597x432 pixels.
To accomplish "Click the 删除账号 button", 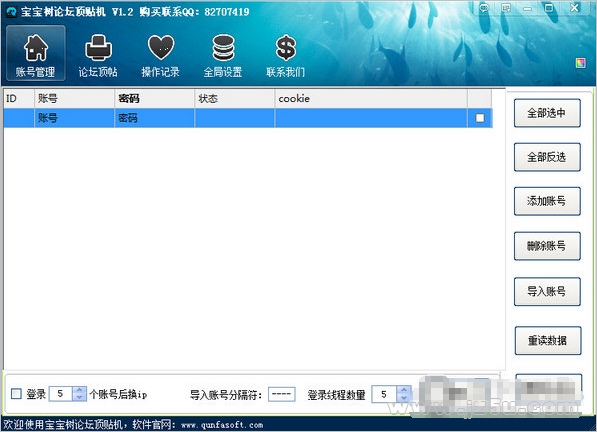I will (547, 246).
